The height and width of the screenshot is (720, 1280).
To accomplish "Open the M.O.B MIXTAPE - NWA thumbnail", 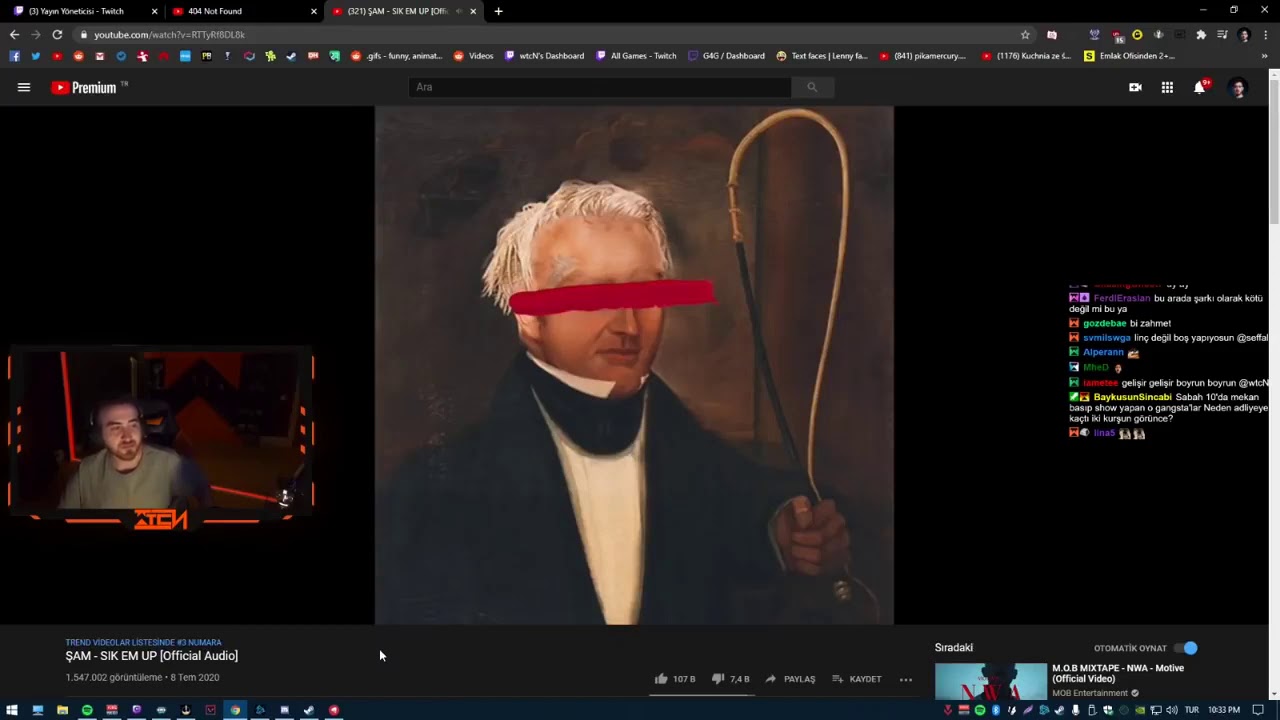I will click(x=990, y=681).
